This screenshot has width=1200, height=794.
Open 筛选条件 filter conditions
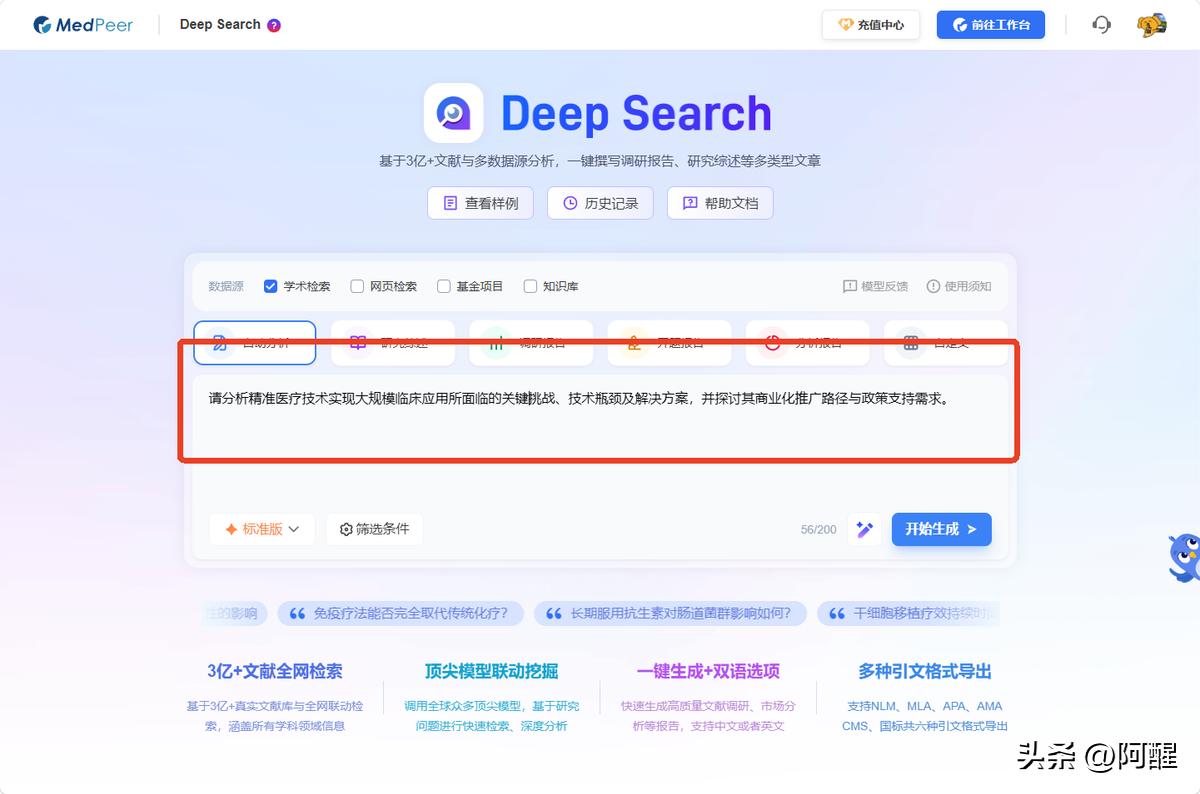coord(374,529)
